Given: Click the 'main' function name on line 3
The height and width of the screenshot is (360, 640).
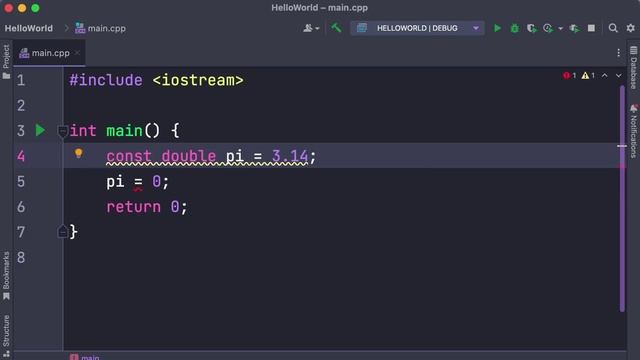Looking at the screenshot, I should pyautogui.click(x=124, y=131).
